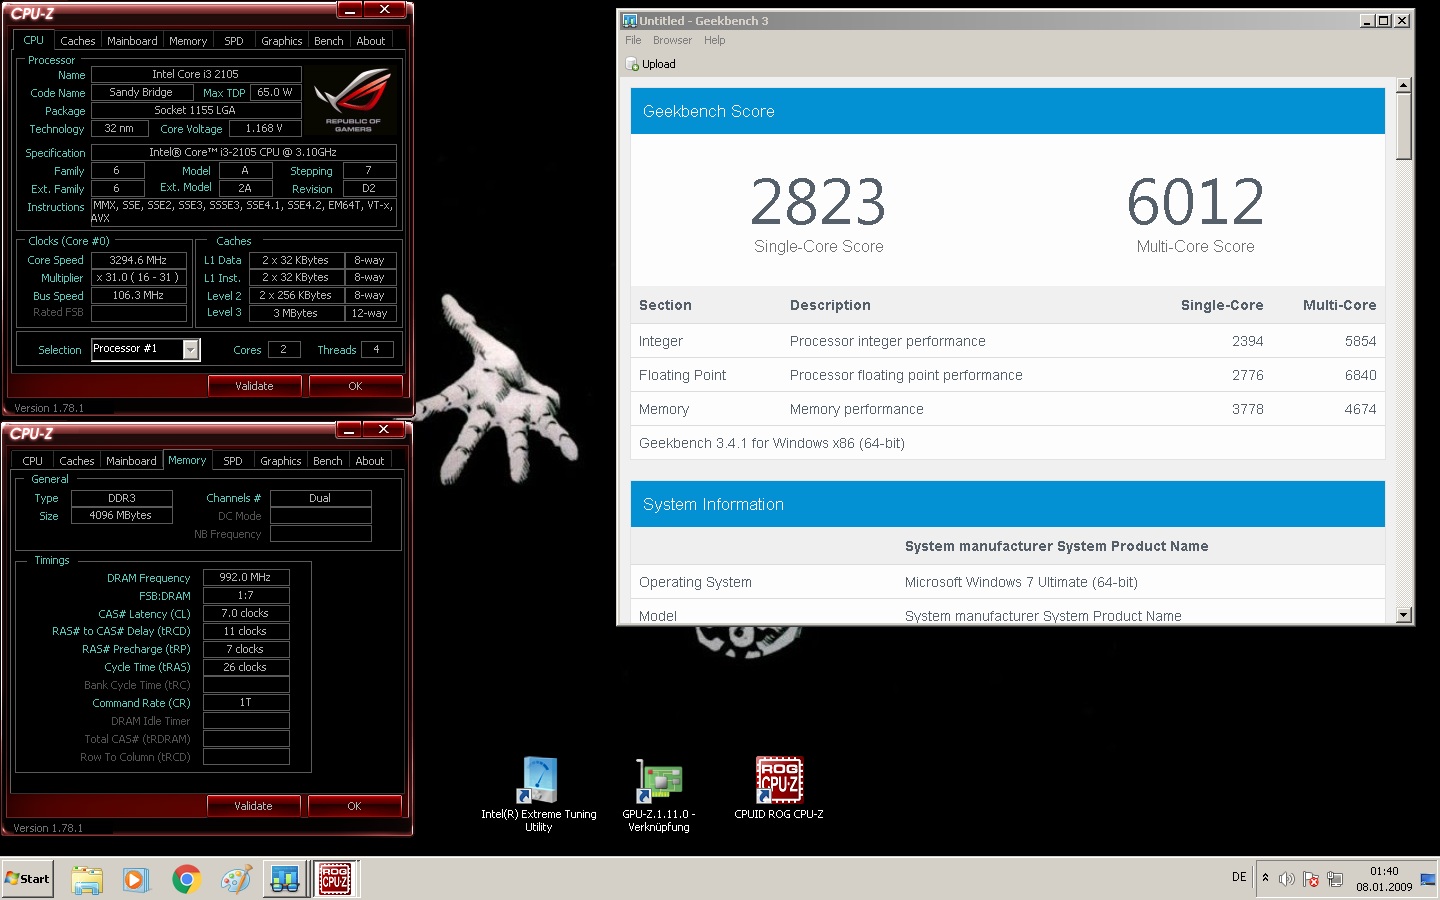Screen dimensions: 1440x900
Task: Show hidden tray icons arrow
Action: 1265,878
